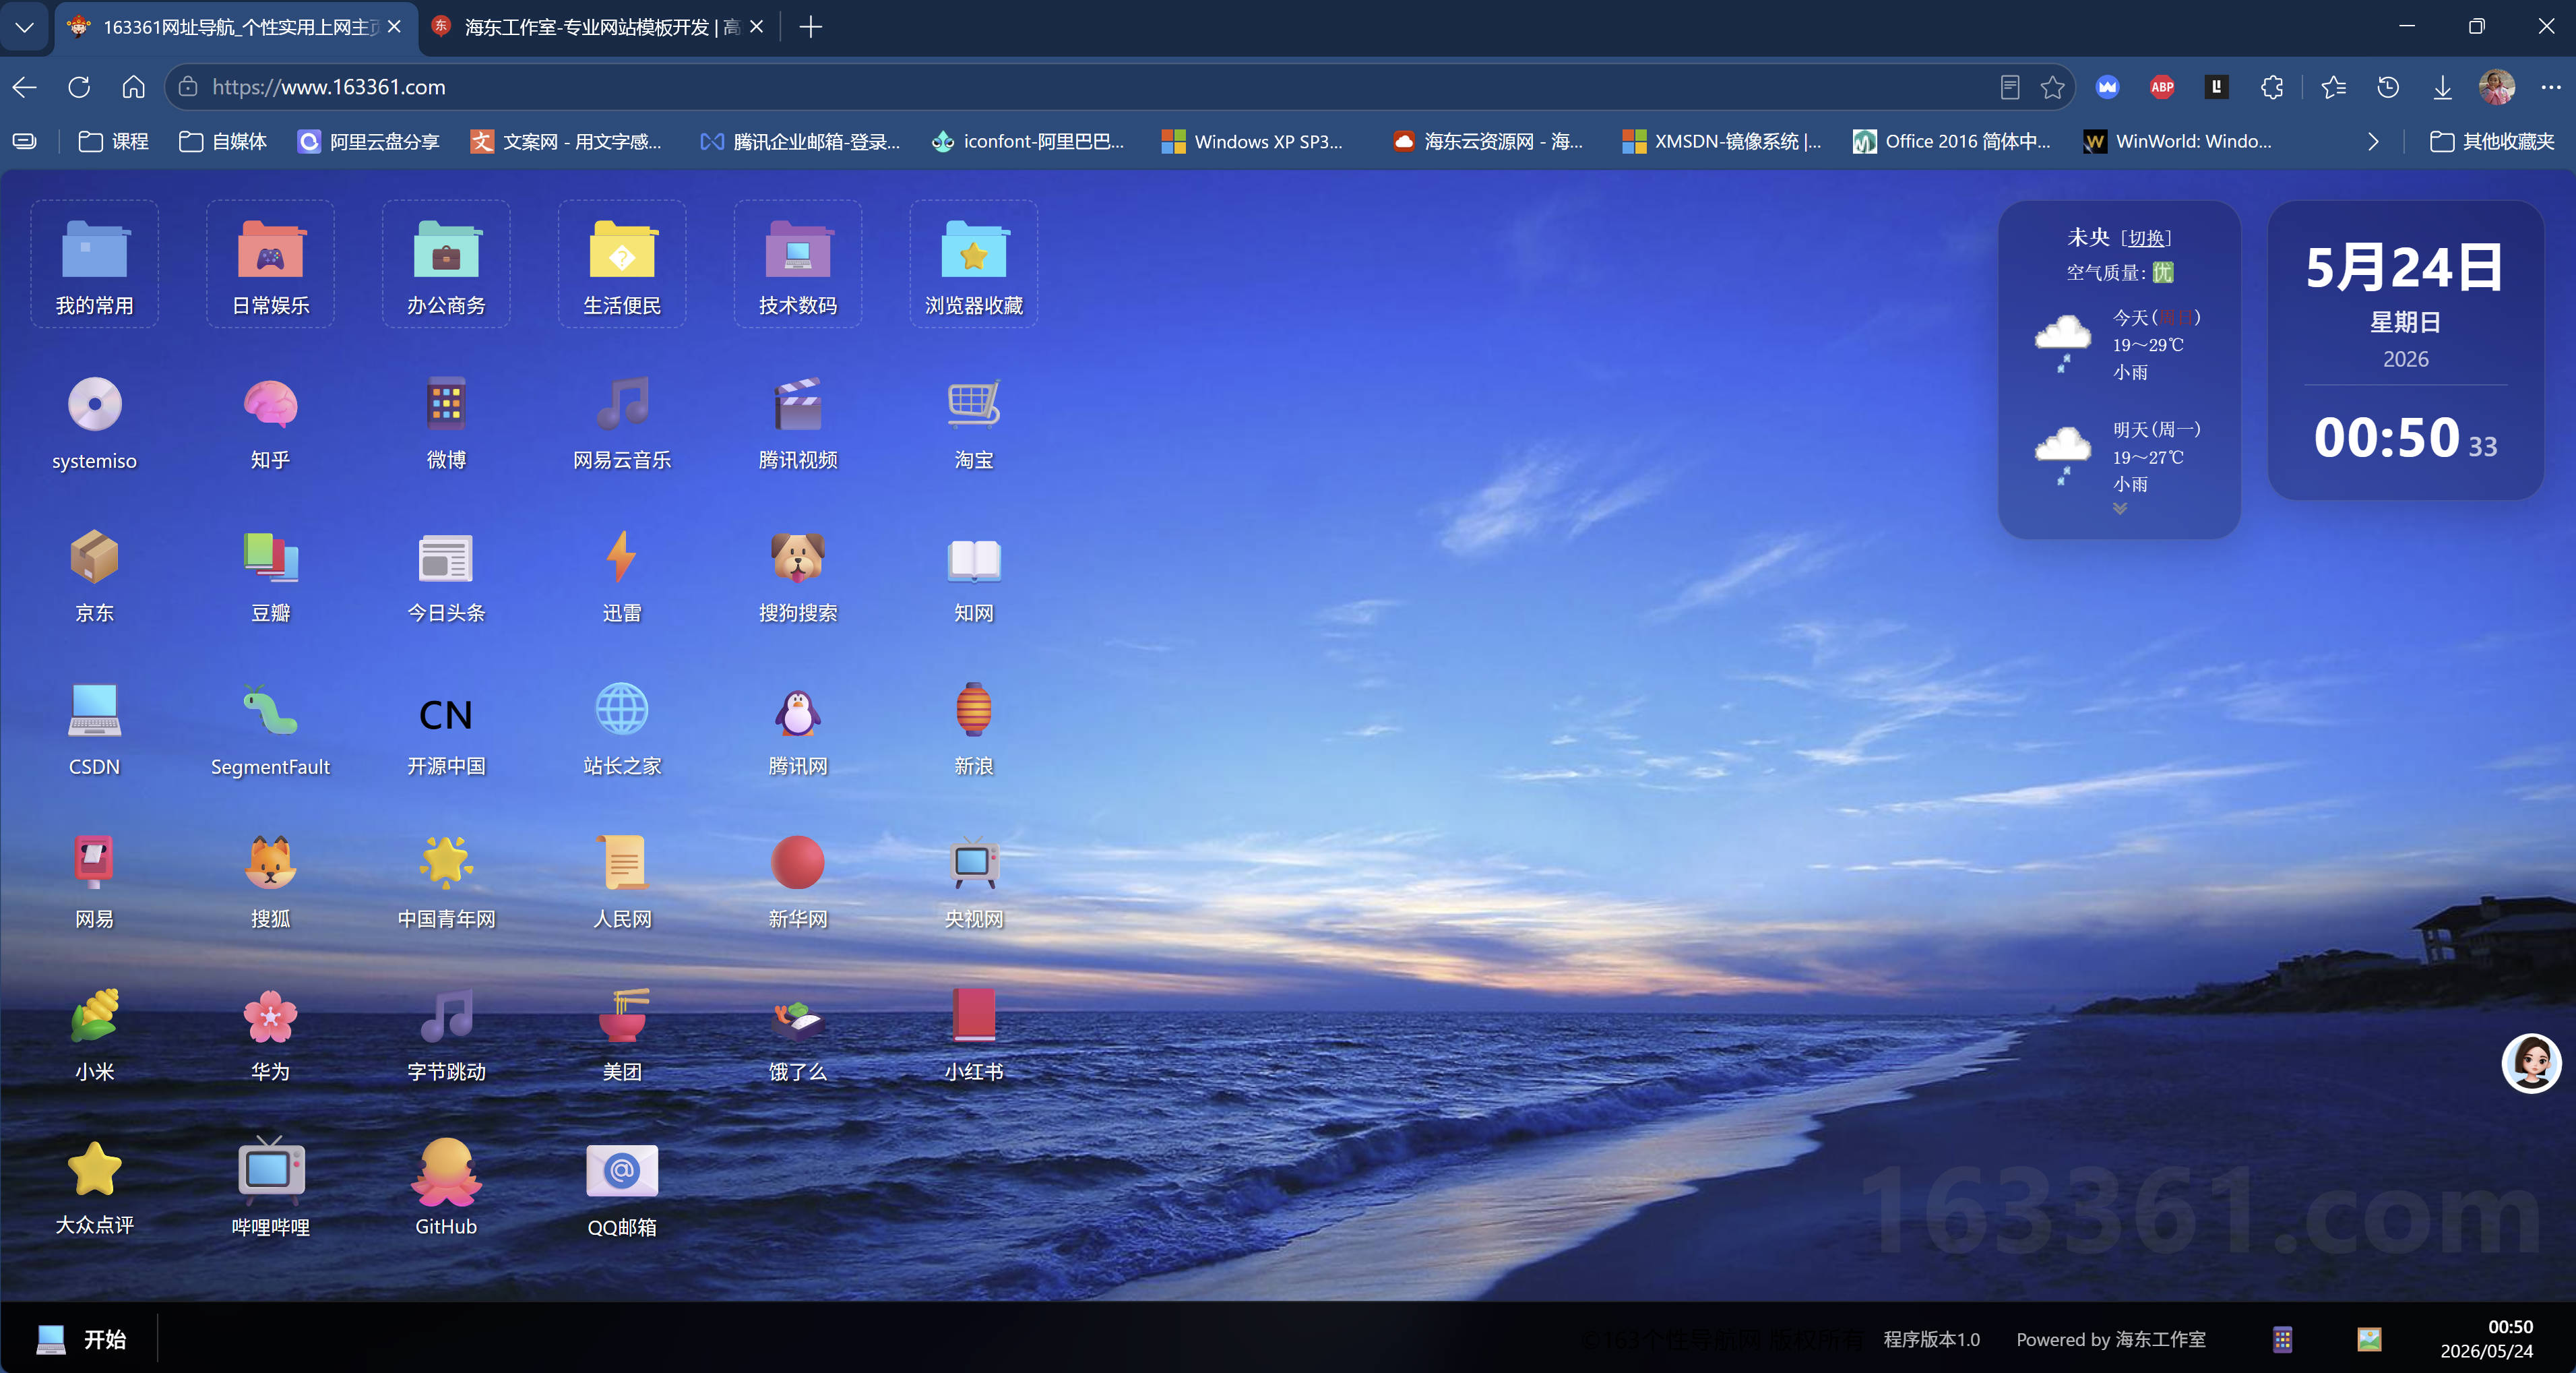
Task: Open the 海东工作室 footer link
Action: pos(2160,1339)
